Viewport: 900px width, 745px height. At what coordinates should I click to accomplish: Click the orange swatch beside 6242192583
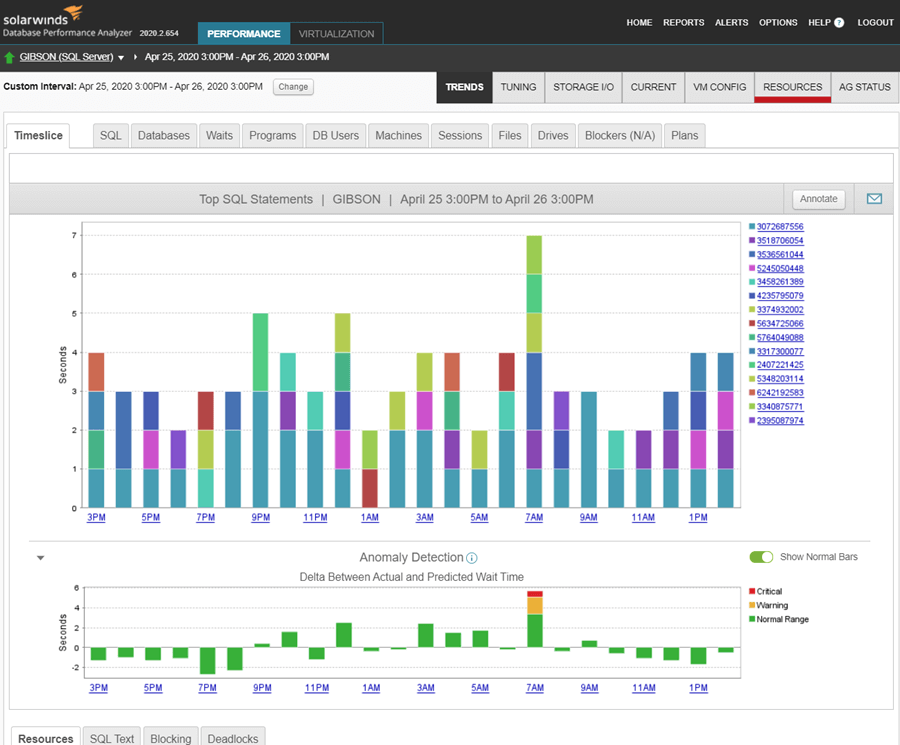752,393
